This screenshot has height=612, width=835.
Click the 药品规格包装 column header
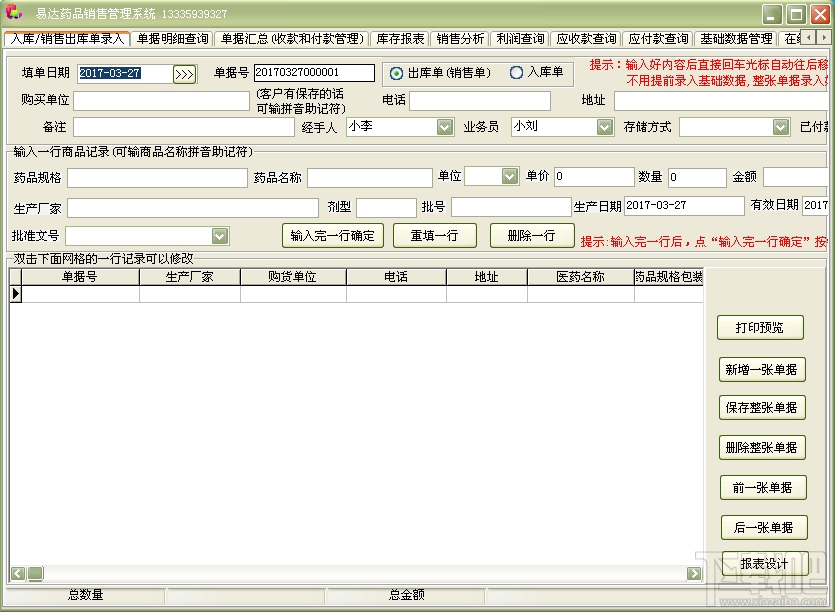click(668, 276)
